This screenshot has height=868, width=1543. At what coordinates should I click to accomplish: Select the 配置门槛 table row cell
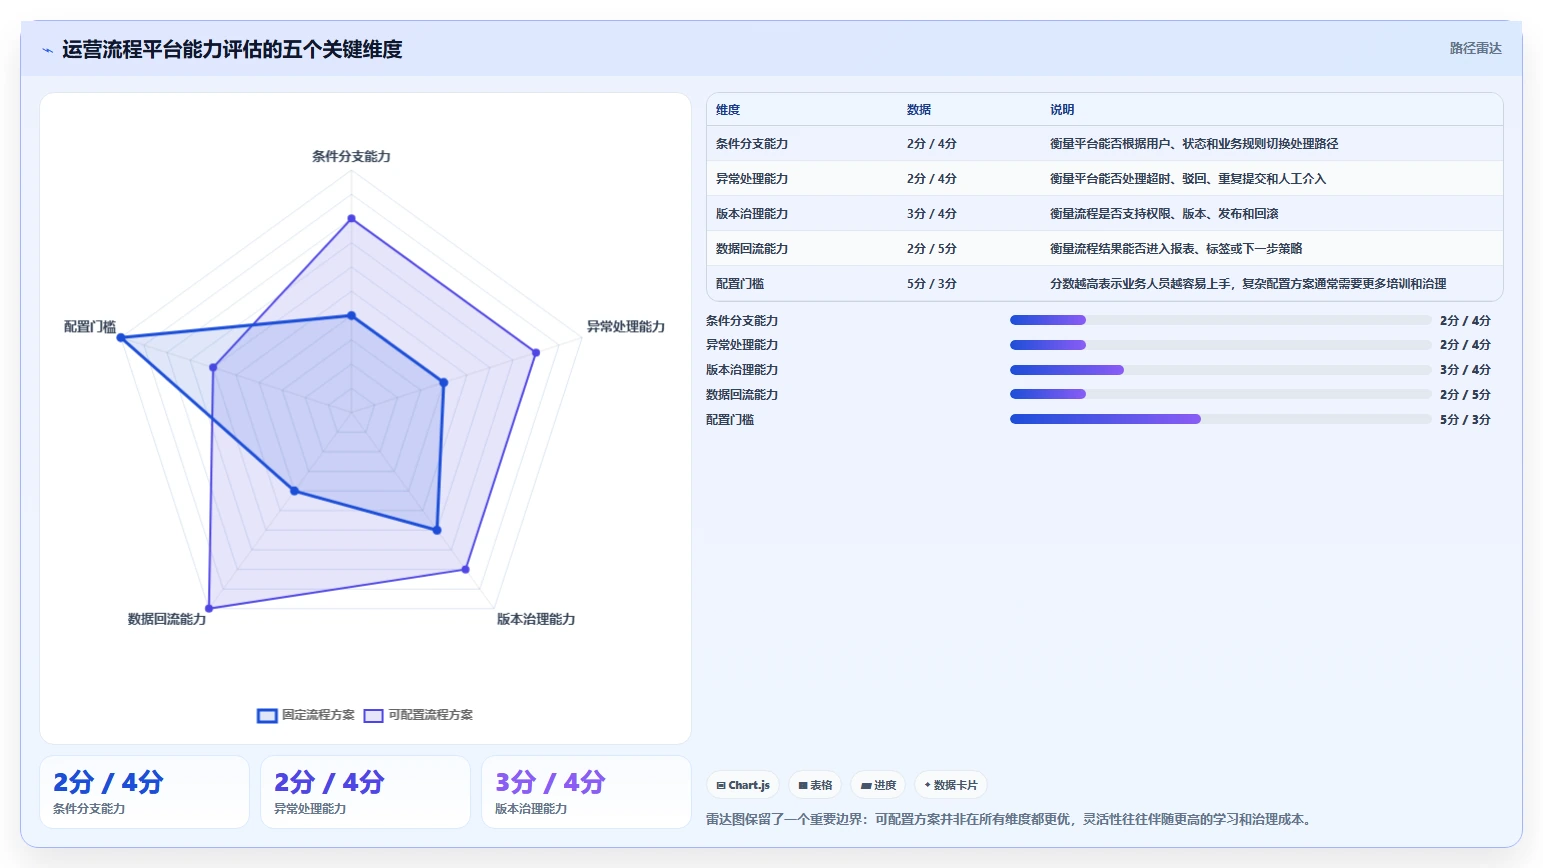pos(740,284)
